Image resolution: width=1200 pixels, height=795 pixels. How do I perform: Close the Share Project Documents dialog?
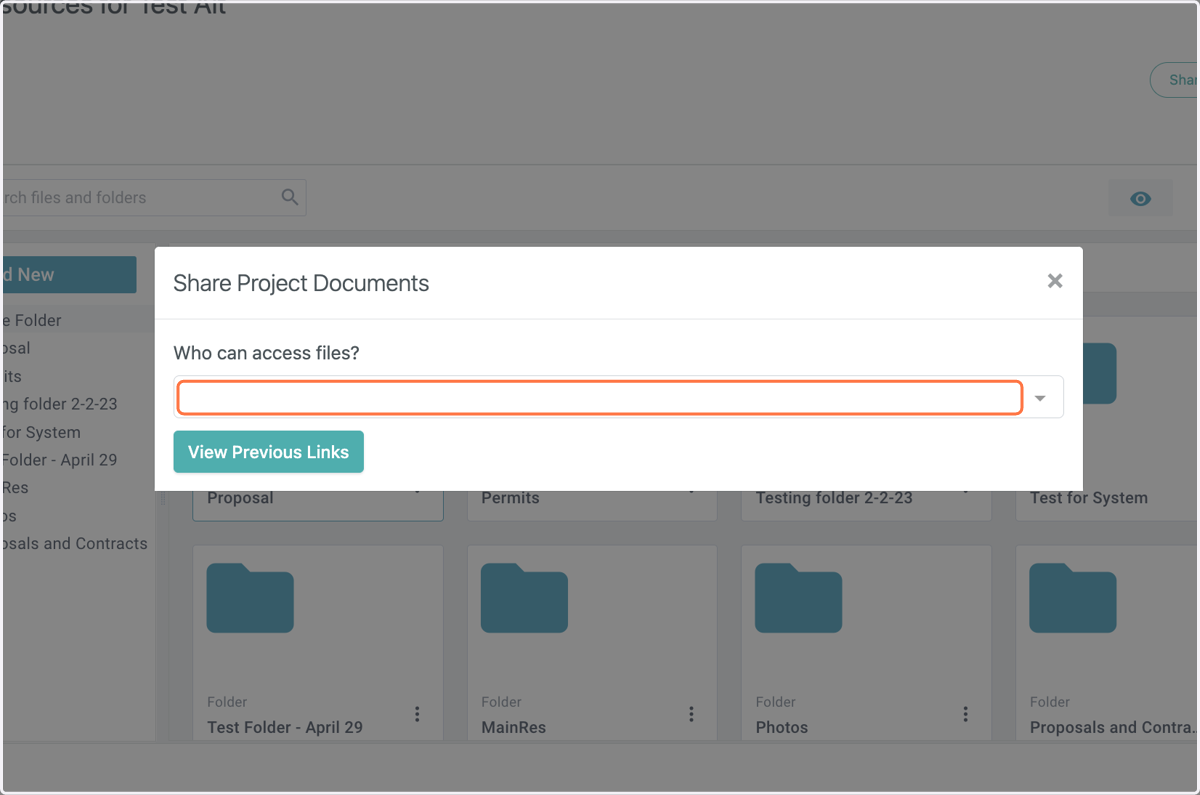coord(1054,281)
